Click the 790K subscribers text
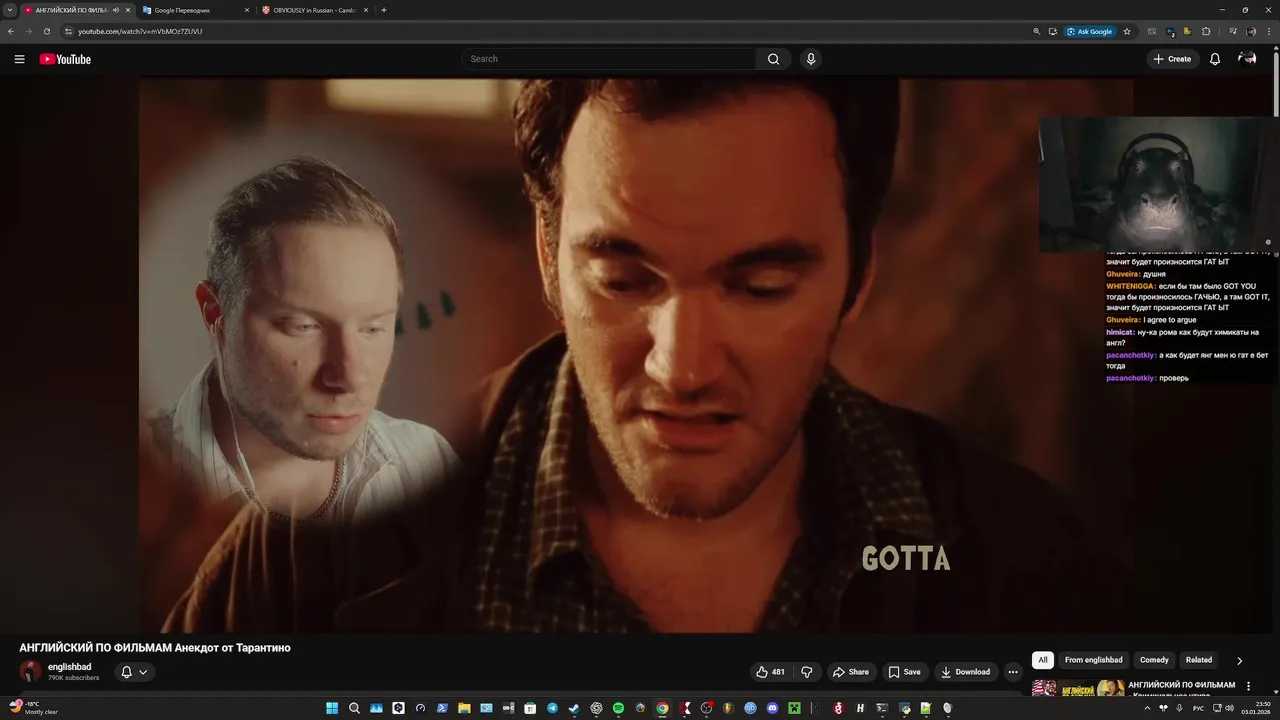The image size is (1280, 720). (73, 678)
